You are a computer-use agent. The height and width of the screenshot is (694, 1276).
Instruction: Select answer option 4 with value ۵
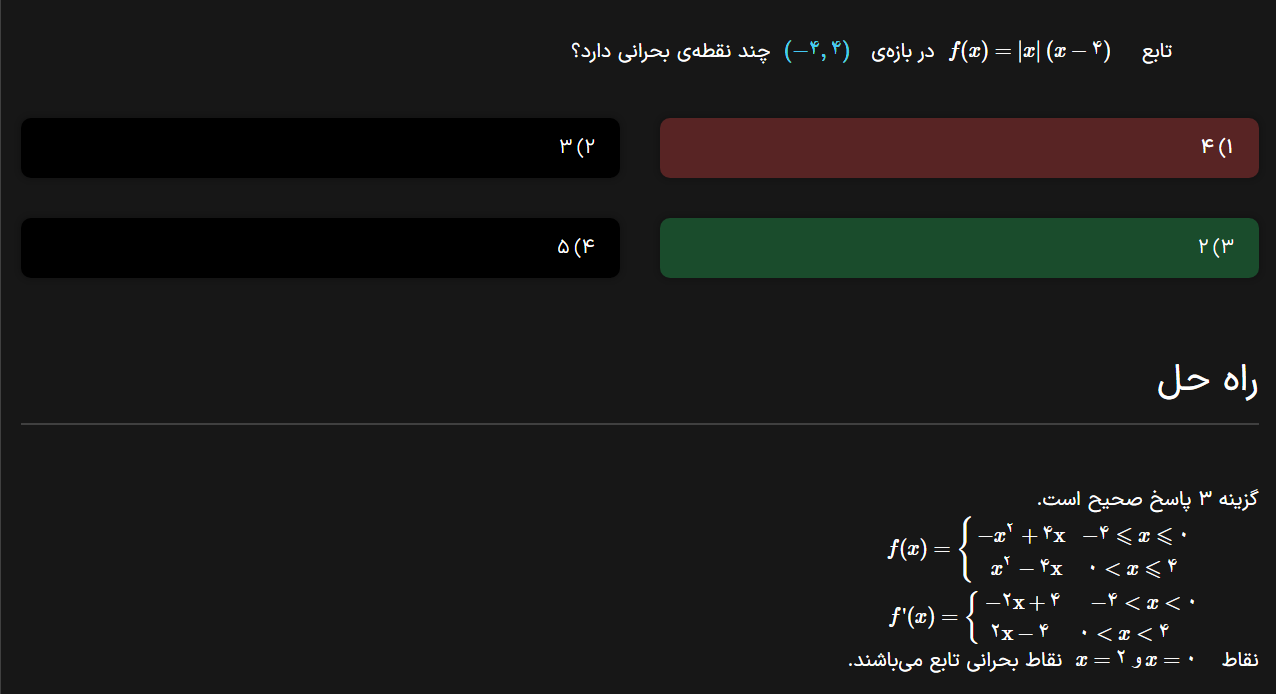tap(320, 248)
